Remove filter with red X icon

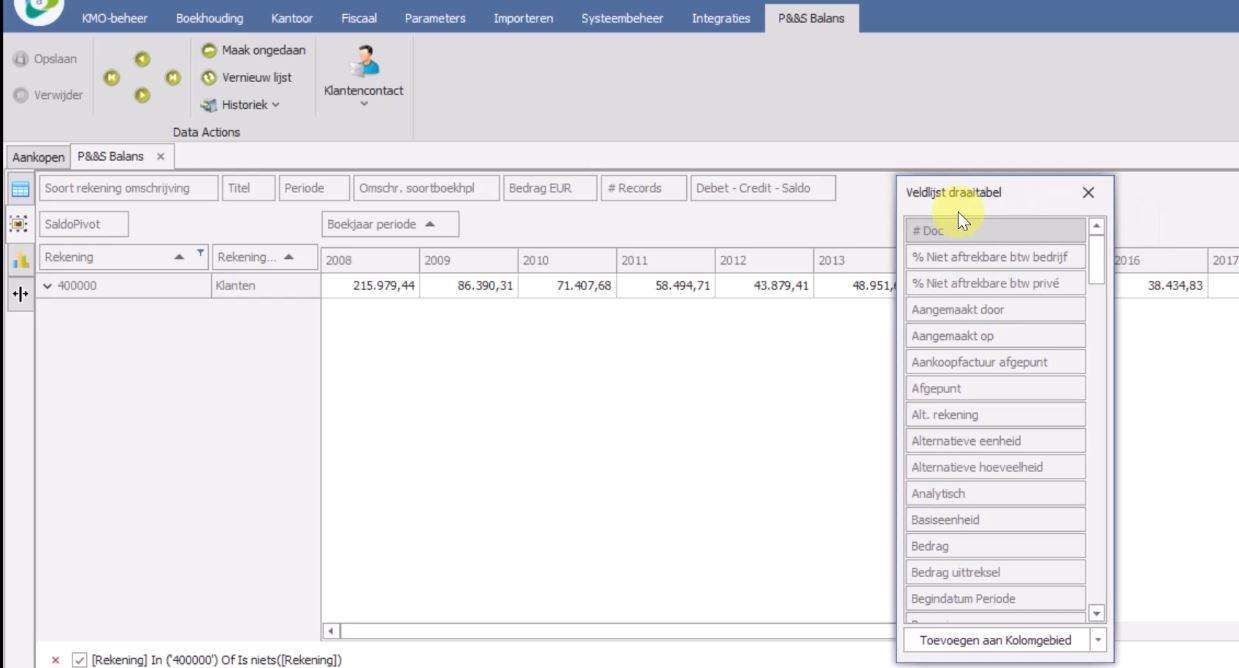[56, 660]
